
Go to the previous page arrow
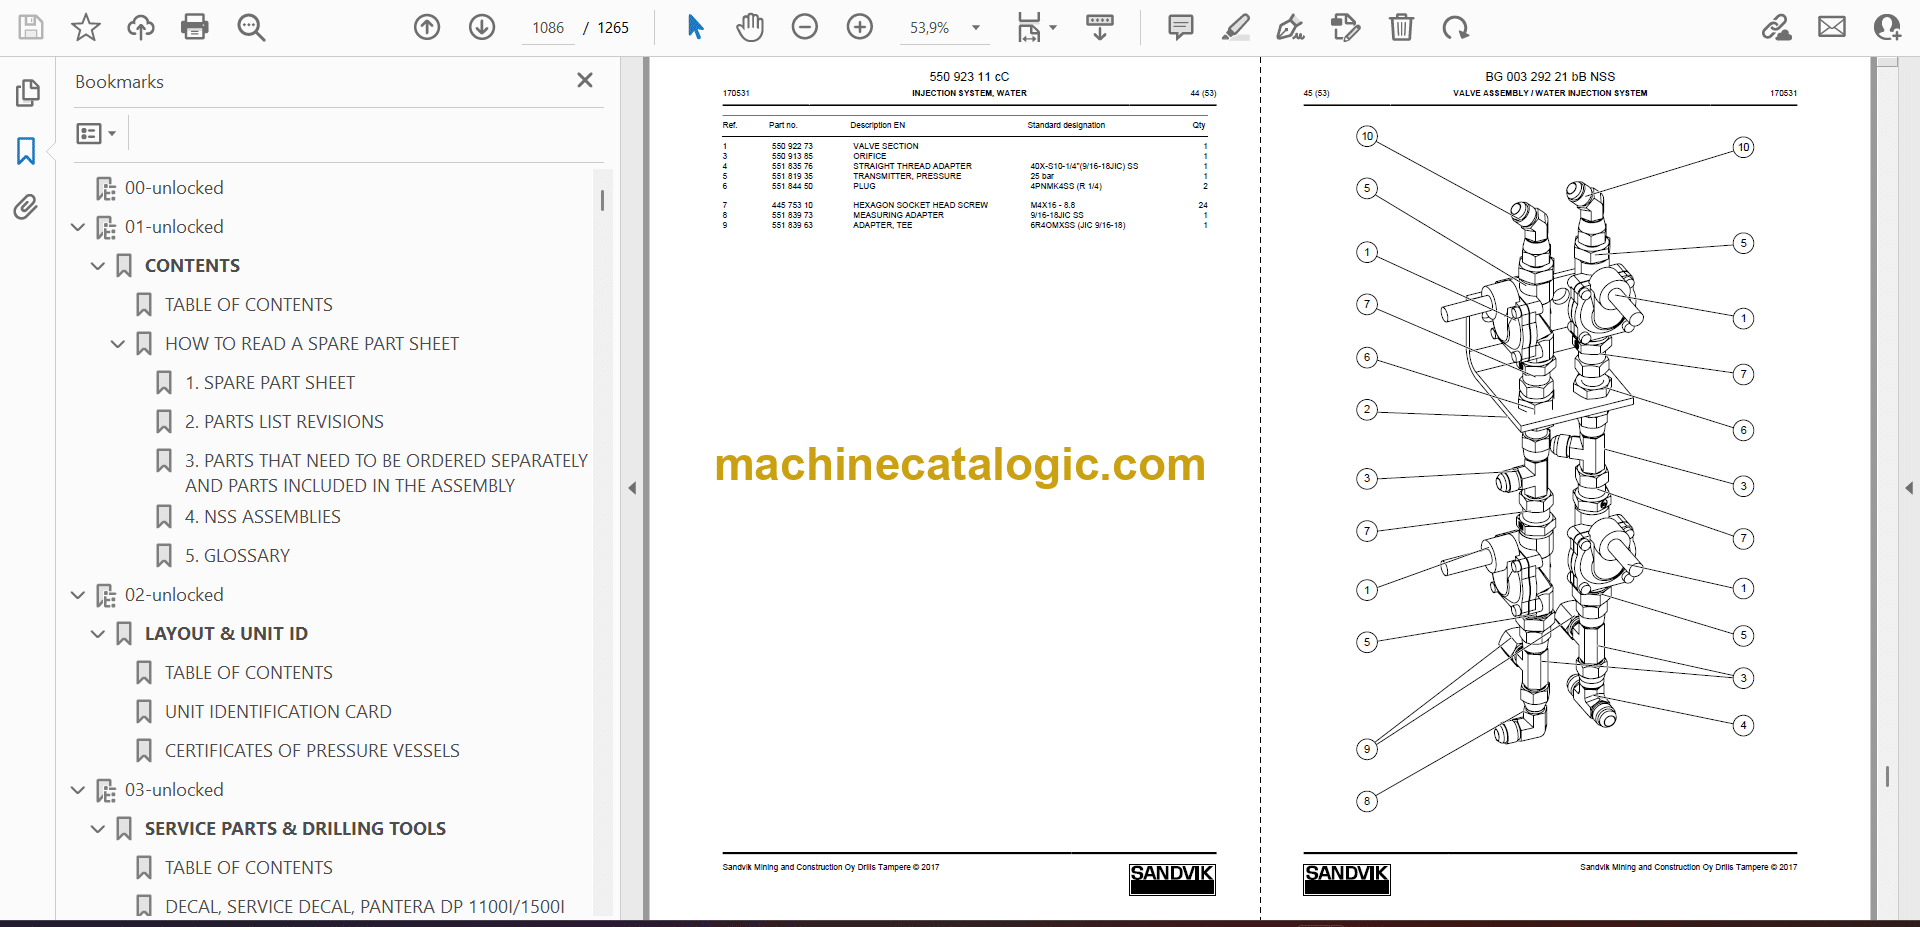pos(427,27)
